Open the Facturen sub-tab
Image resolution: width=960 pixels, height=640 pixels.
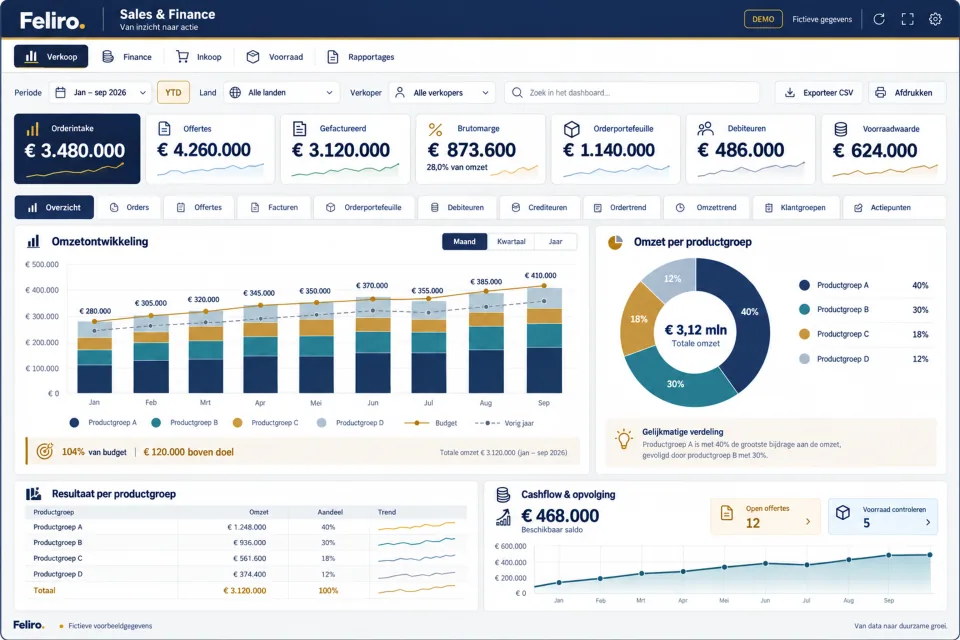(274, 207)
